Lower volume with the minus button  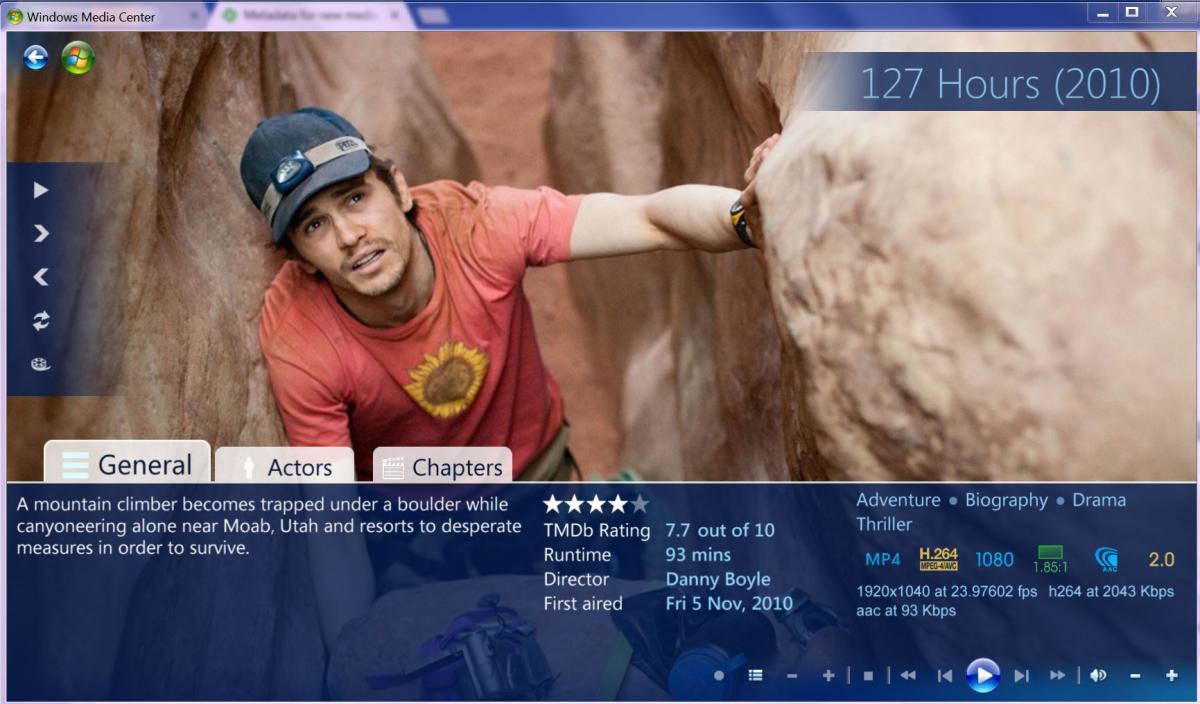pyautogui.click(x=1135, y=676)
